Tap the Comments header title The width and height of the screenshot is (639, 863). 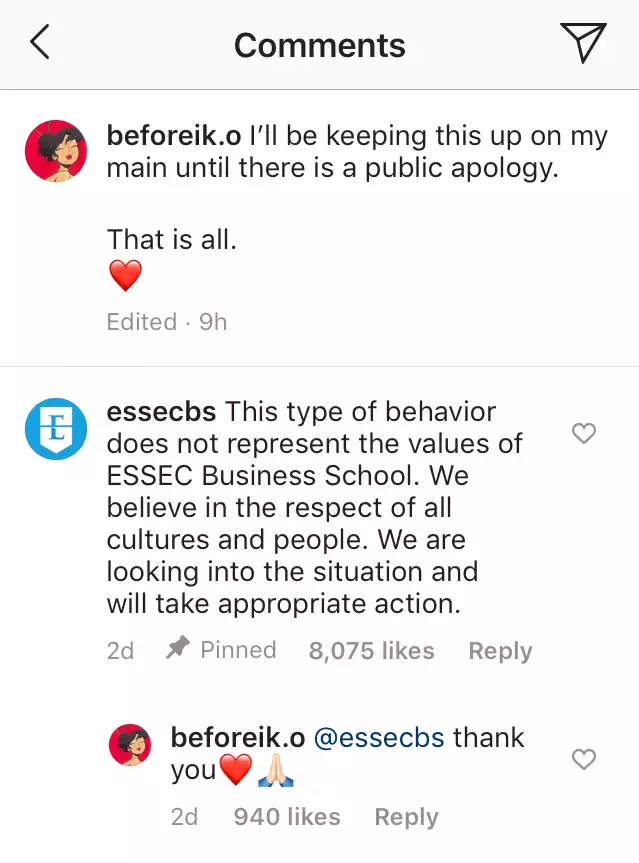click(x=320, y=45)
